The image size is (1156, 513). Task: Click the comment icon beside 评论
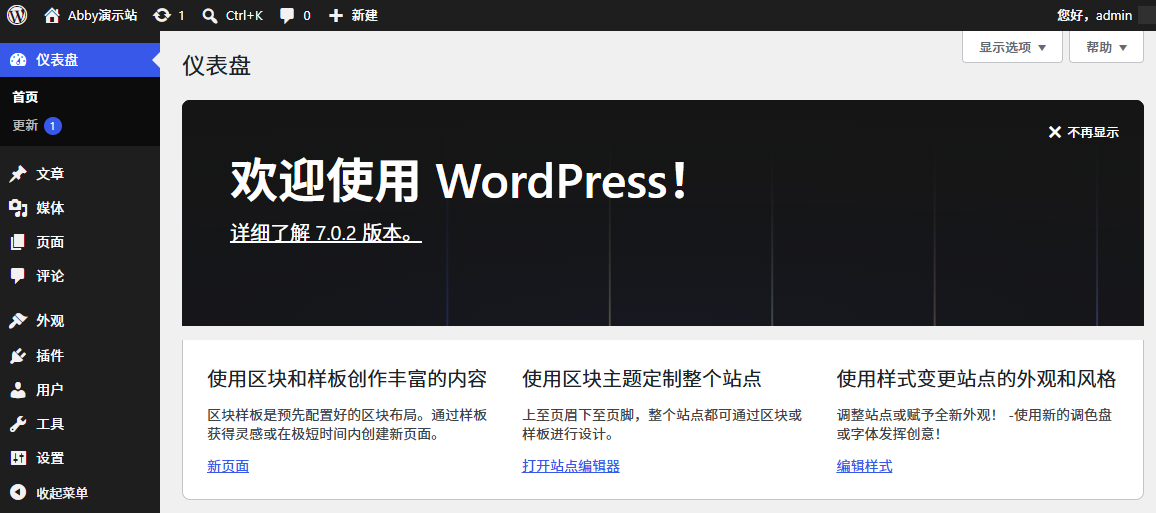[x=18, y=276]
